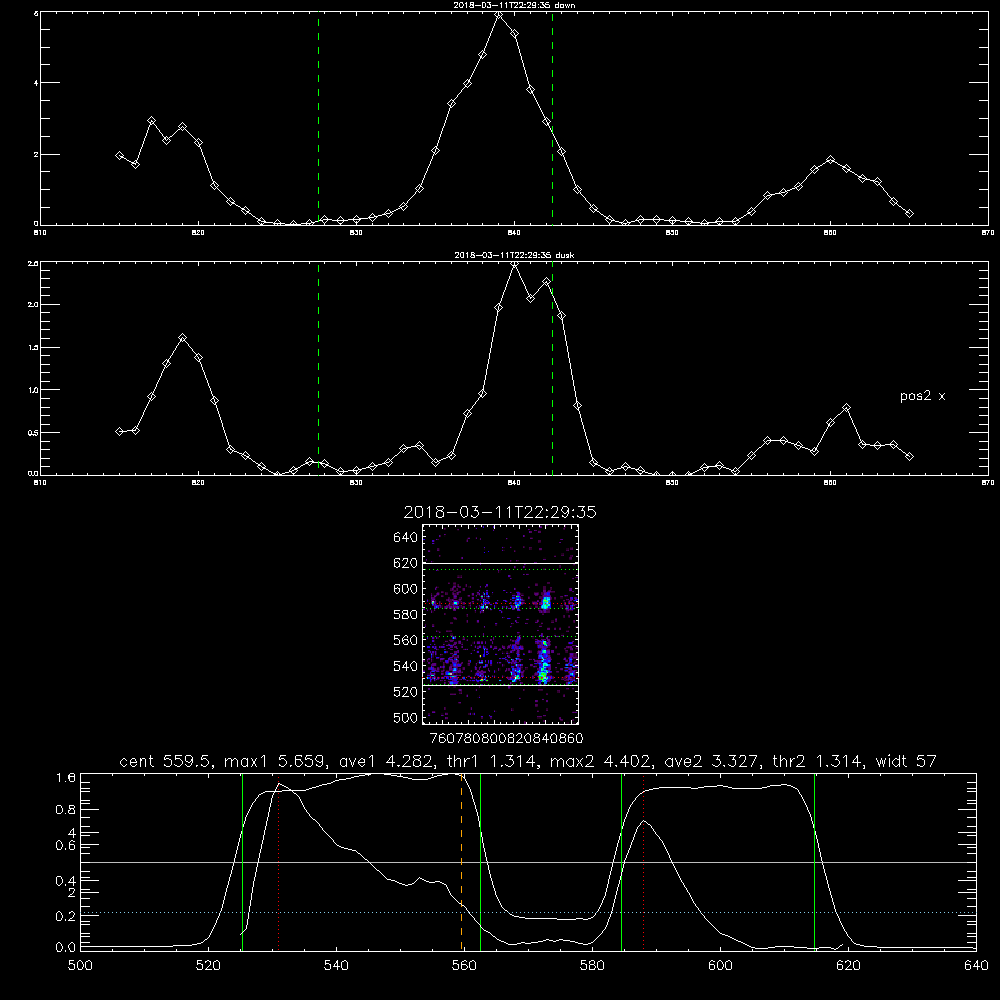
Task: Click the 0.0 label on bottom plot y-axis
Action: [66, 947]
